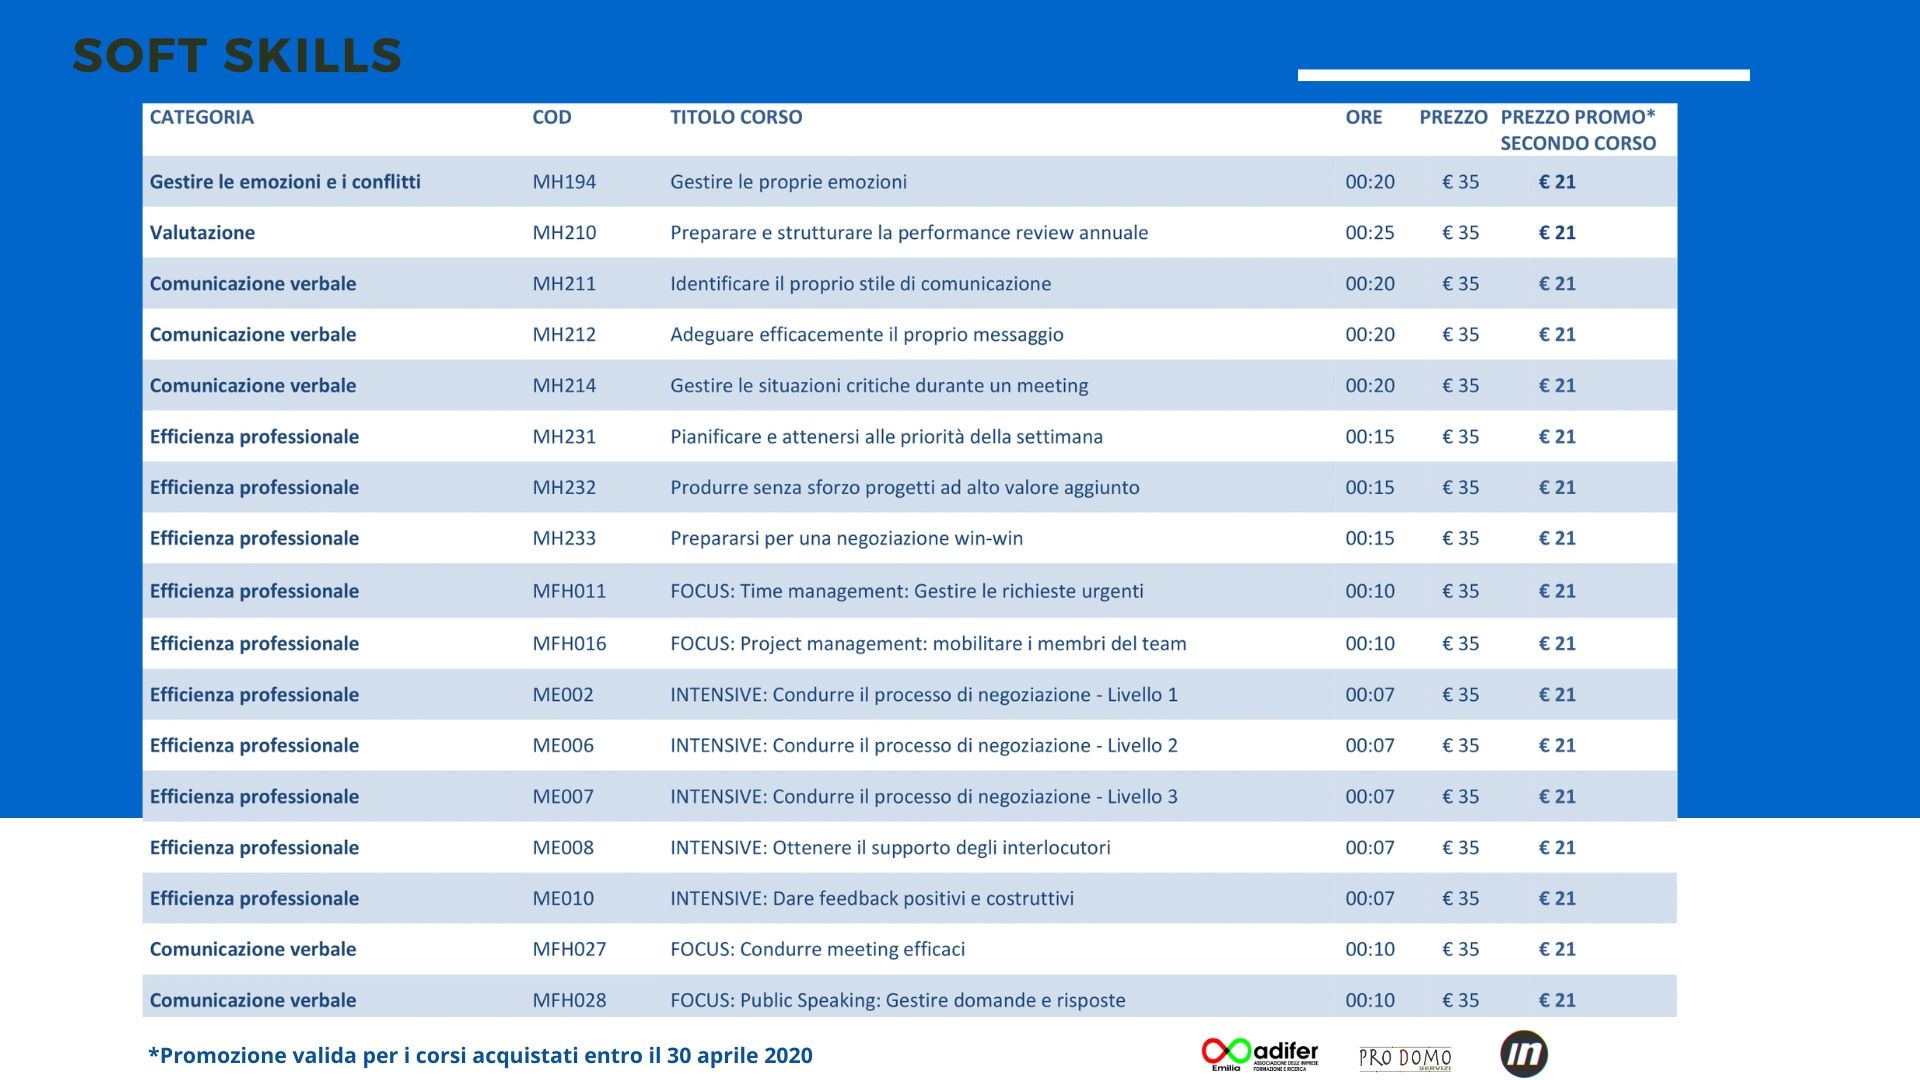Select the ORE column header
This screenshot has width=1920, height=1080.
coord(1364,117)
